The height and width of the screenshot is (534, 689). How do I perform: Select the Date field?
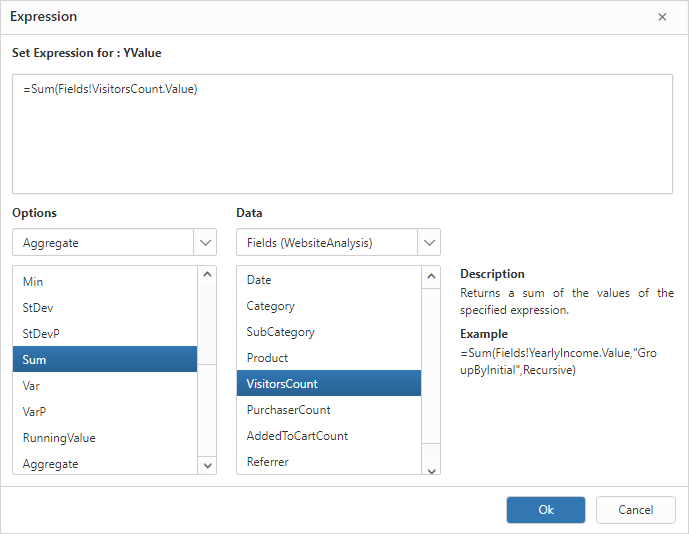(x=329, y=280)
